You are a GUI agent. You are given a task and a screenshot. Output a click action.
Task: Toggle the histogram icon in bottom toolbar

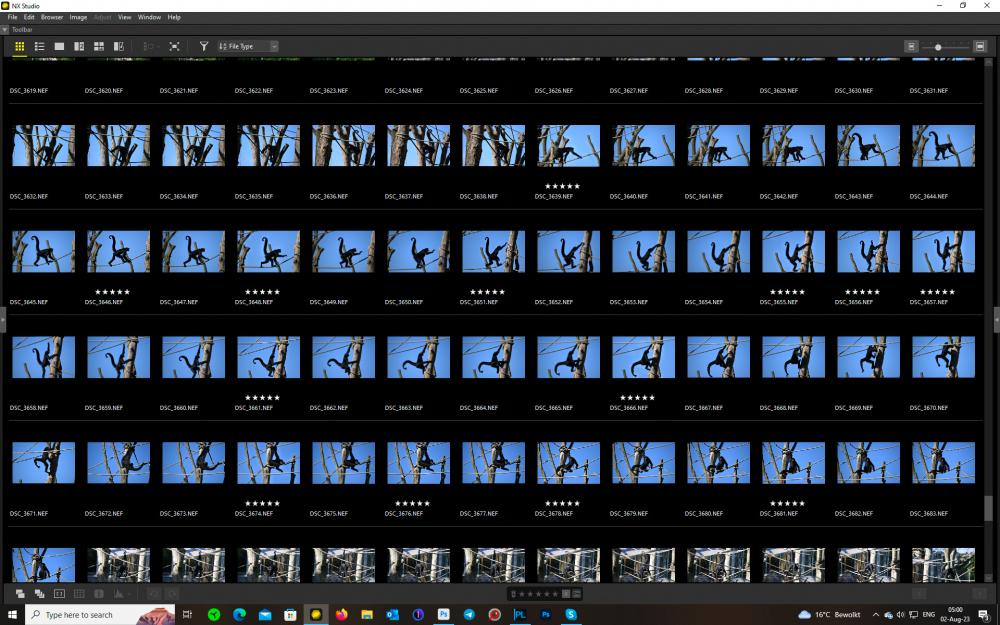point(119,594)
